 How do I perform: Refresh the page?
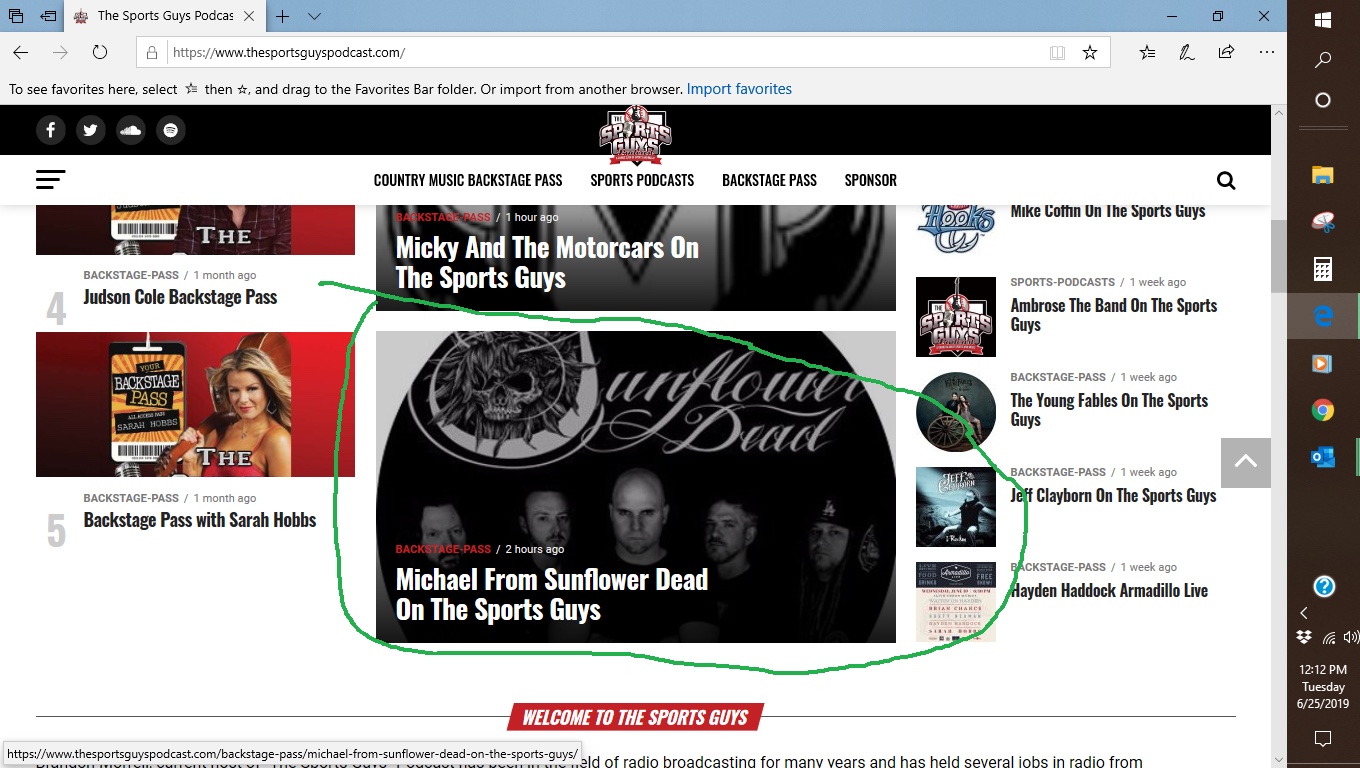coord(100,52)
